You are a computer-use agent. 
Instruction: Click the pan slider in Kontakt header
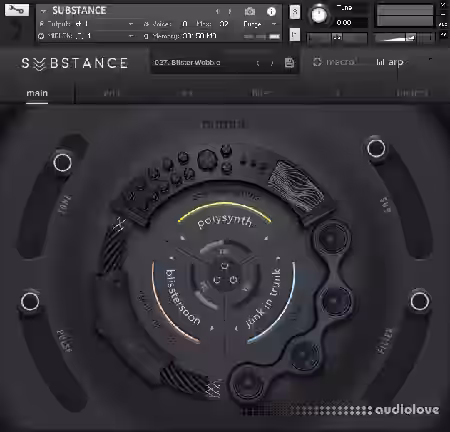click(x=337, y=38)
